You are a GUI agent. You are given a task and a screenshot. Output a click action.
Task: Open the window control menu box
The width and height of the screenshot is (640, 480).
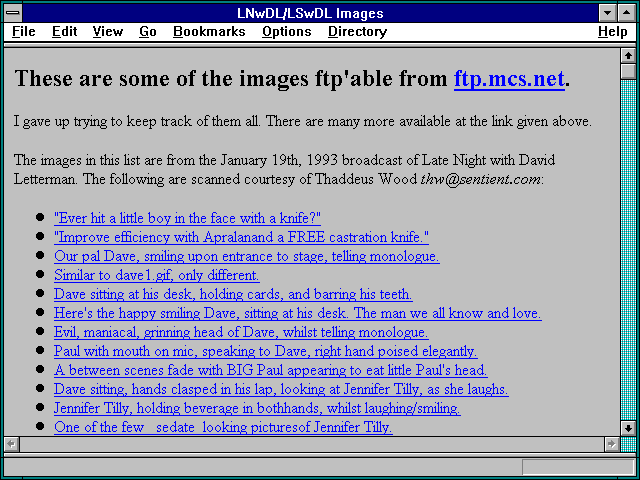point(13,13)
